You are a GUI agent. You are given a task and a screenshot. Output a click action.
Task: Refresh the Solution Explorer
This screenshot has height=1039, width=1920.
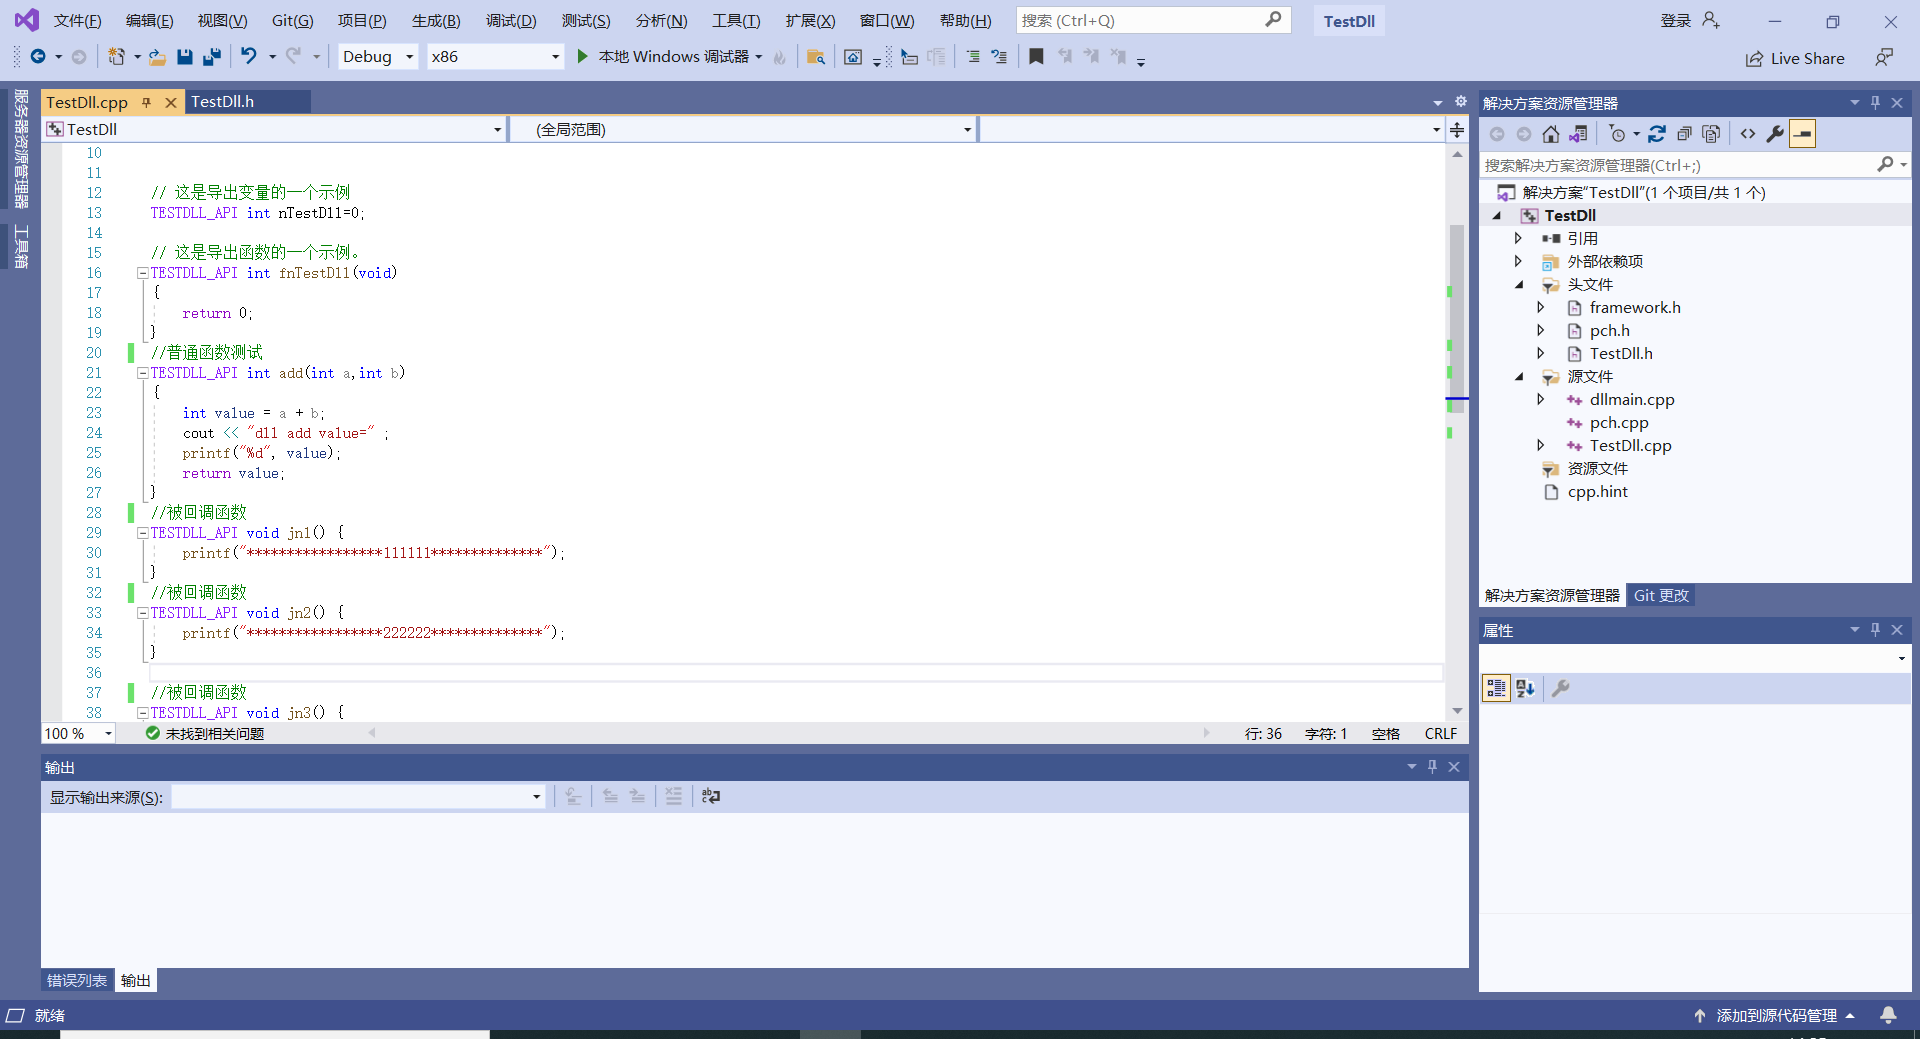click(x=1658, y=133)
